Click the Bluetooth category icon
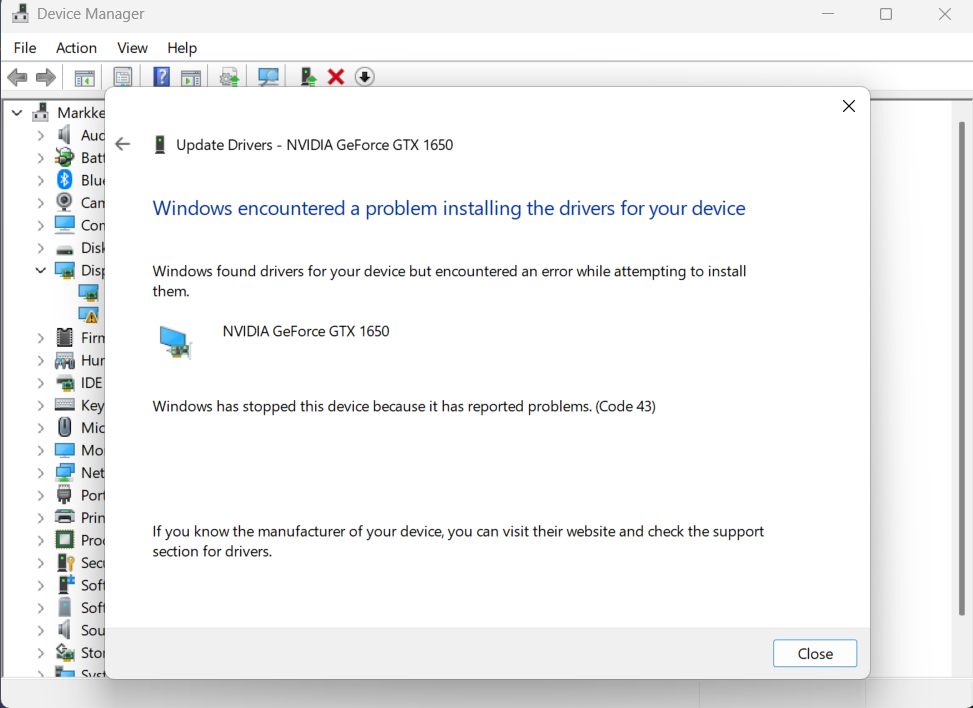This screenshot has width=973, height=708. click(x=65, y=180)
